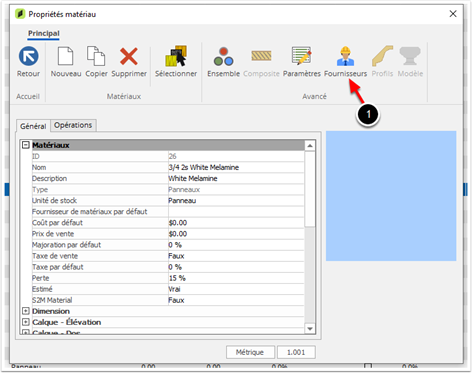Expand the Dimension property group
The image size is (472, 373).
click(26, 311)
